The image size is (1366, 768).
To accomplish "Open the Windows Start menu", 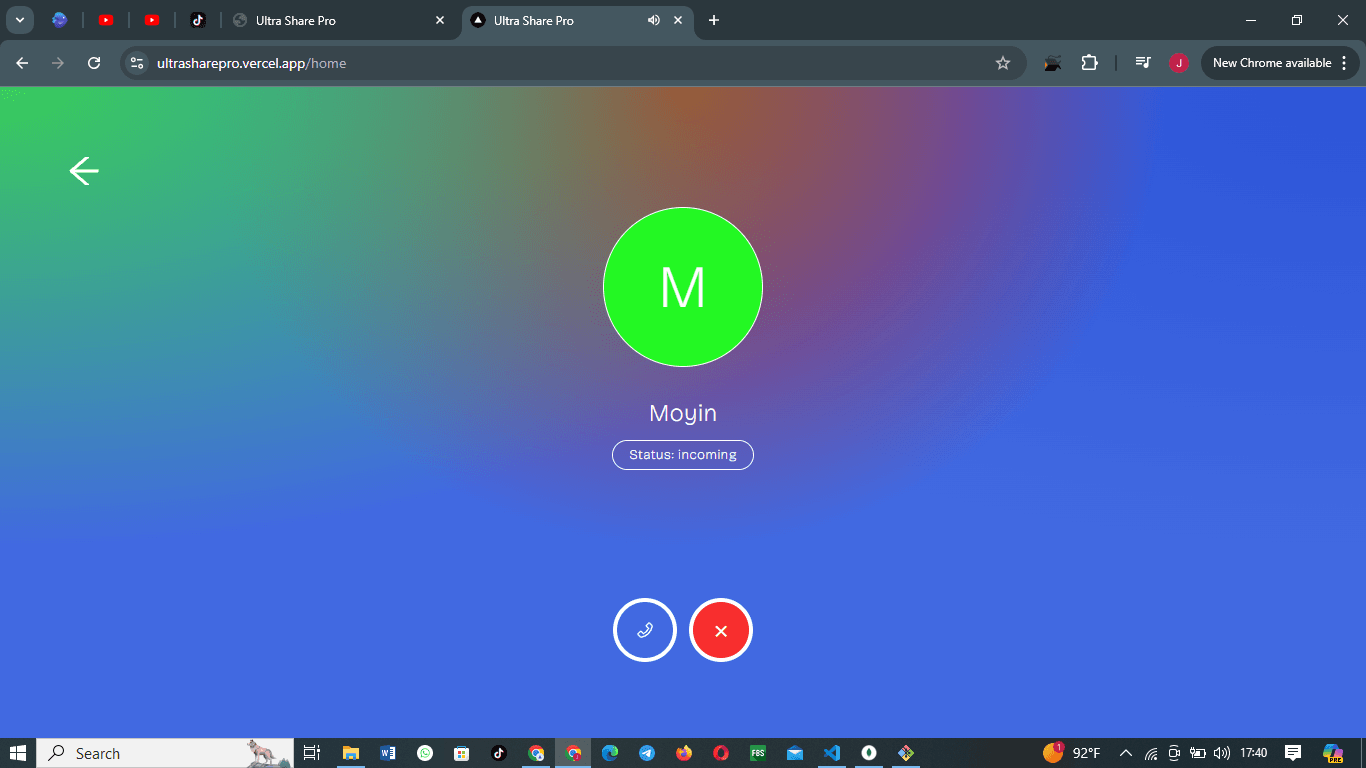I will click(18, 753).
